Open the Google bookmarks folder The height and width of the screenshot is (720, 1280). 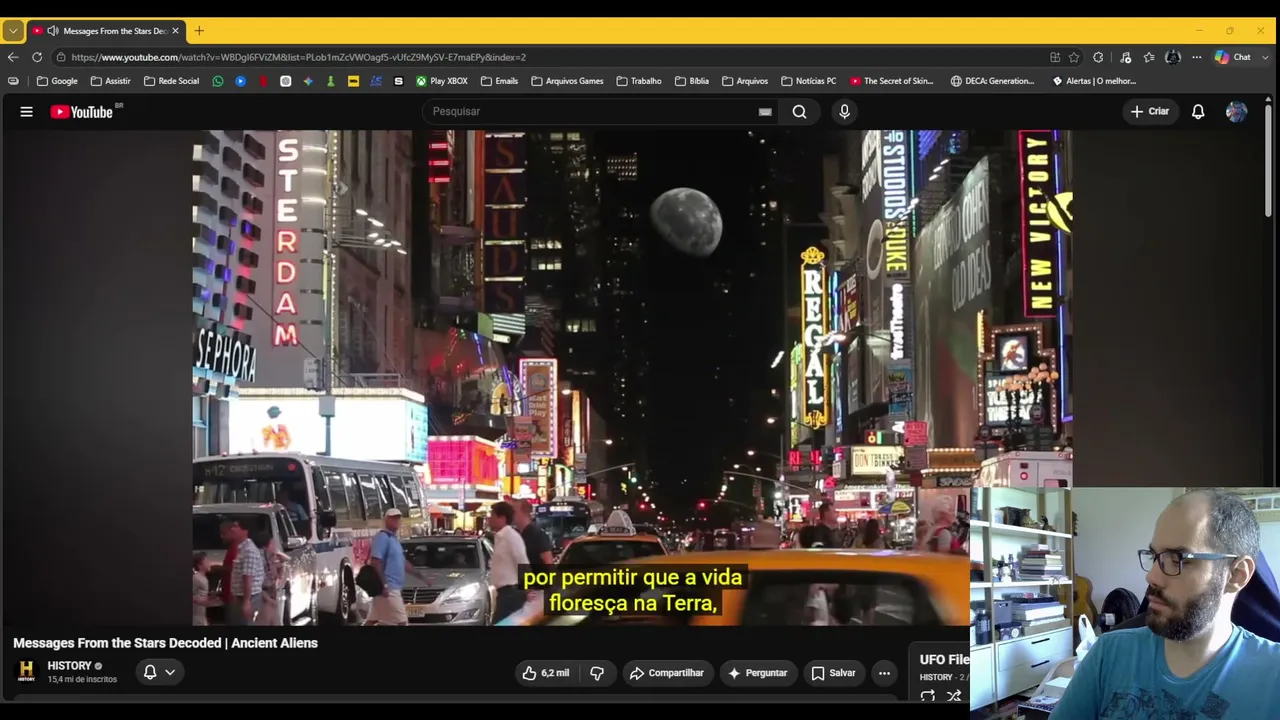click(x=57, y=81)
